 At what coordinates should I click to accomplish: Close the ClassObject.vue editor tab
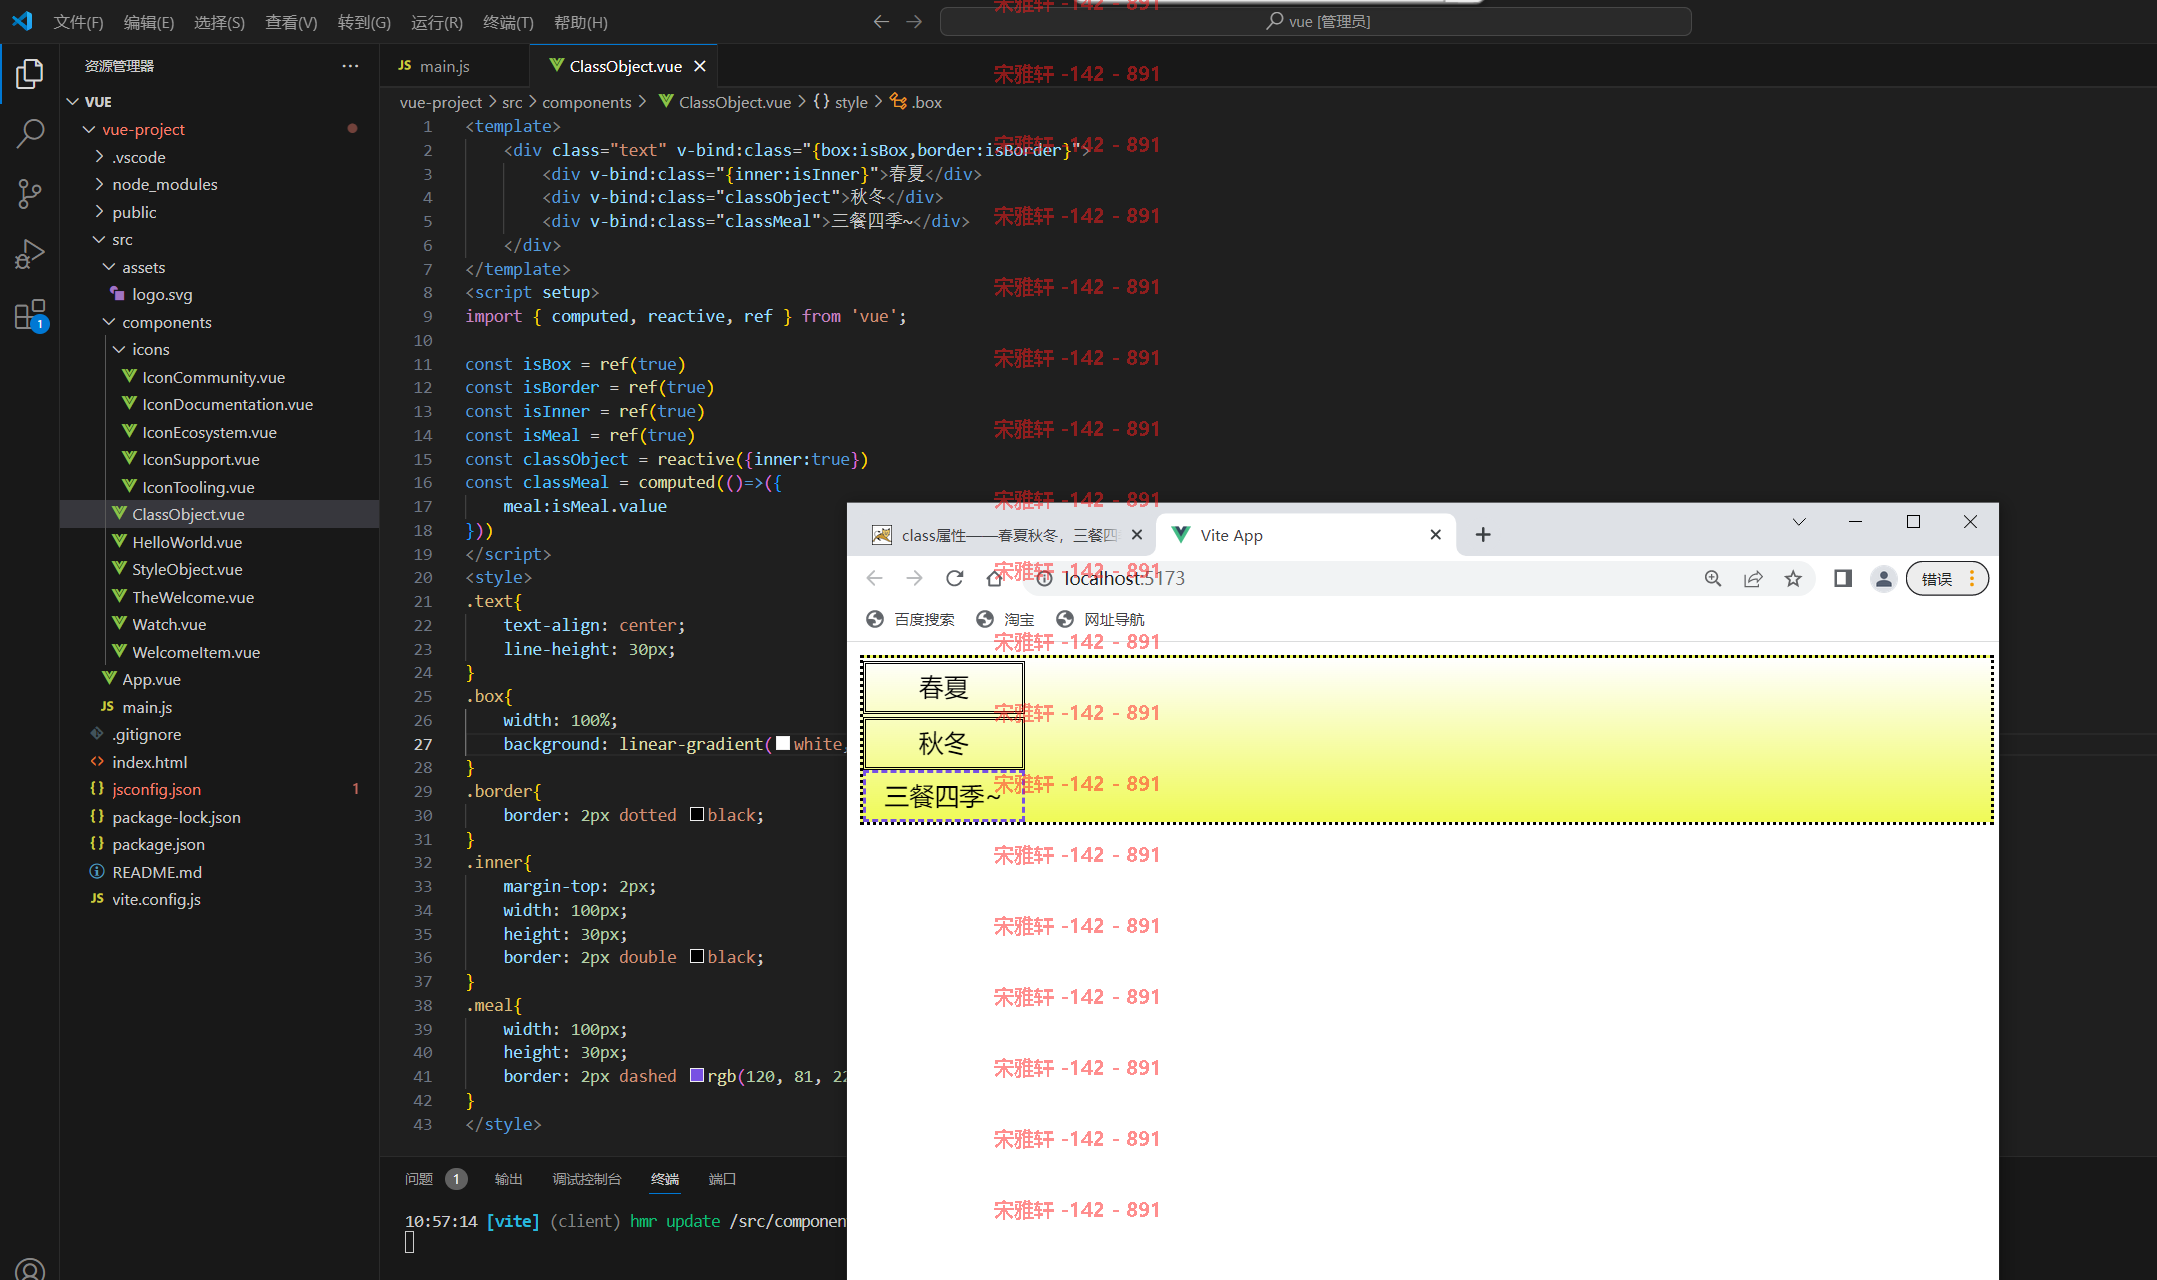pos(700,66)
